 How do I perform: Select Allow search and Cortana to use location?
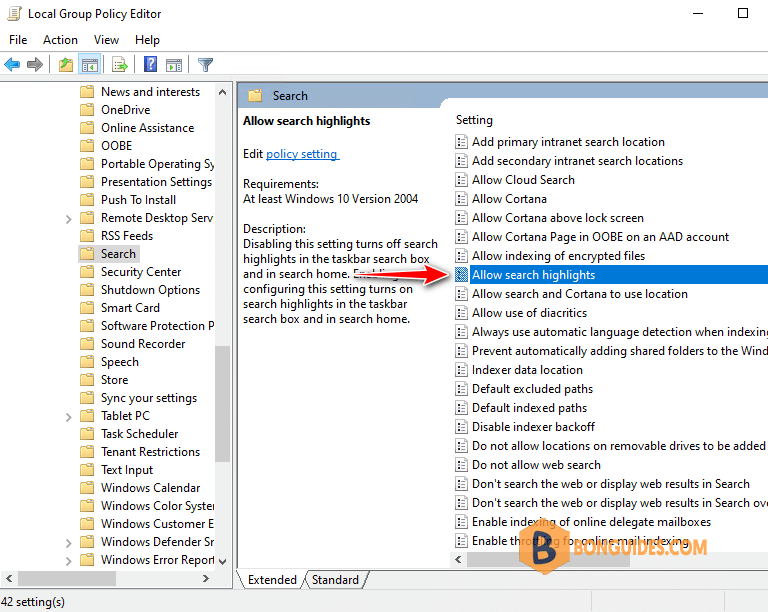point(579,294)
